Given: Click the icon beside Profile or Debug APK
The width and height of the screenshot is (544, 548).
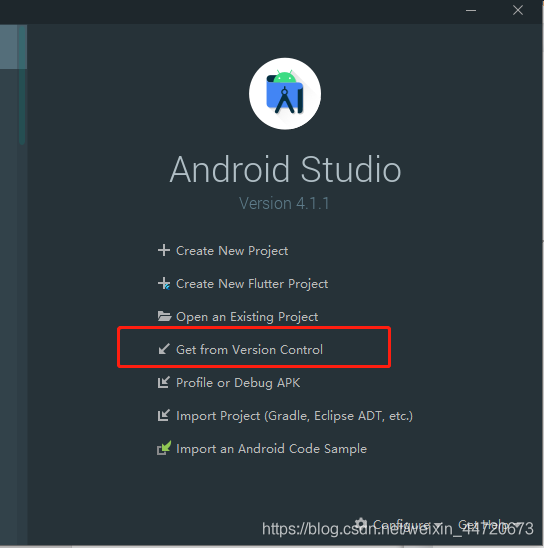Looking at the screenshot, I should (x=164, y=382).
